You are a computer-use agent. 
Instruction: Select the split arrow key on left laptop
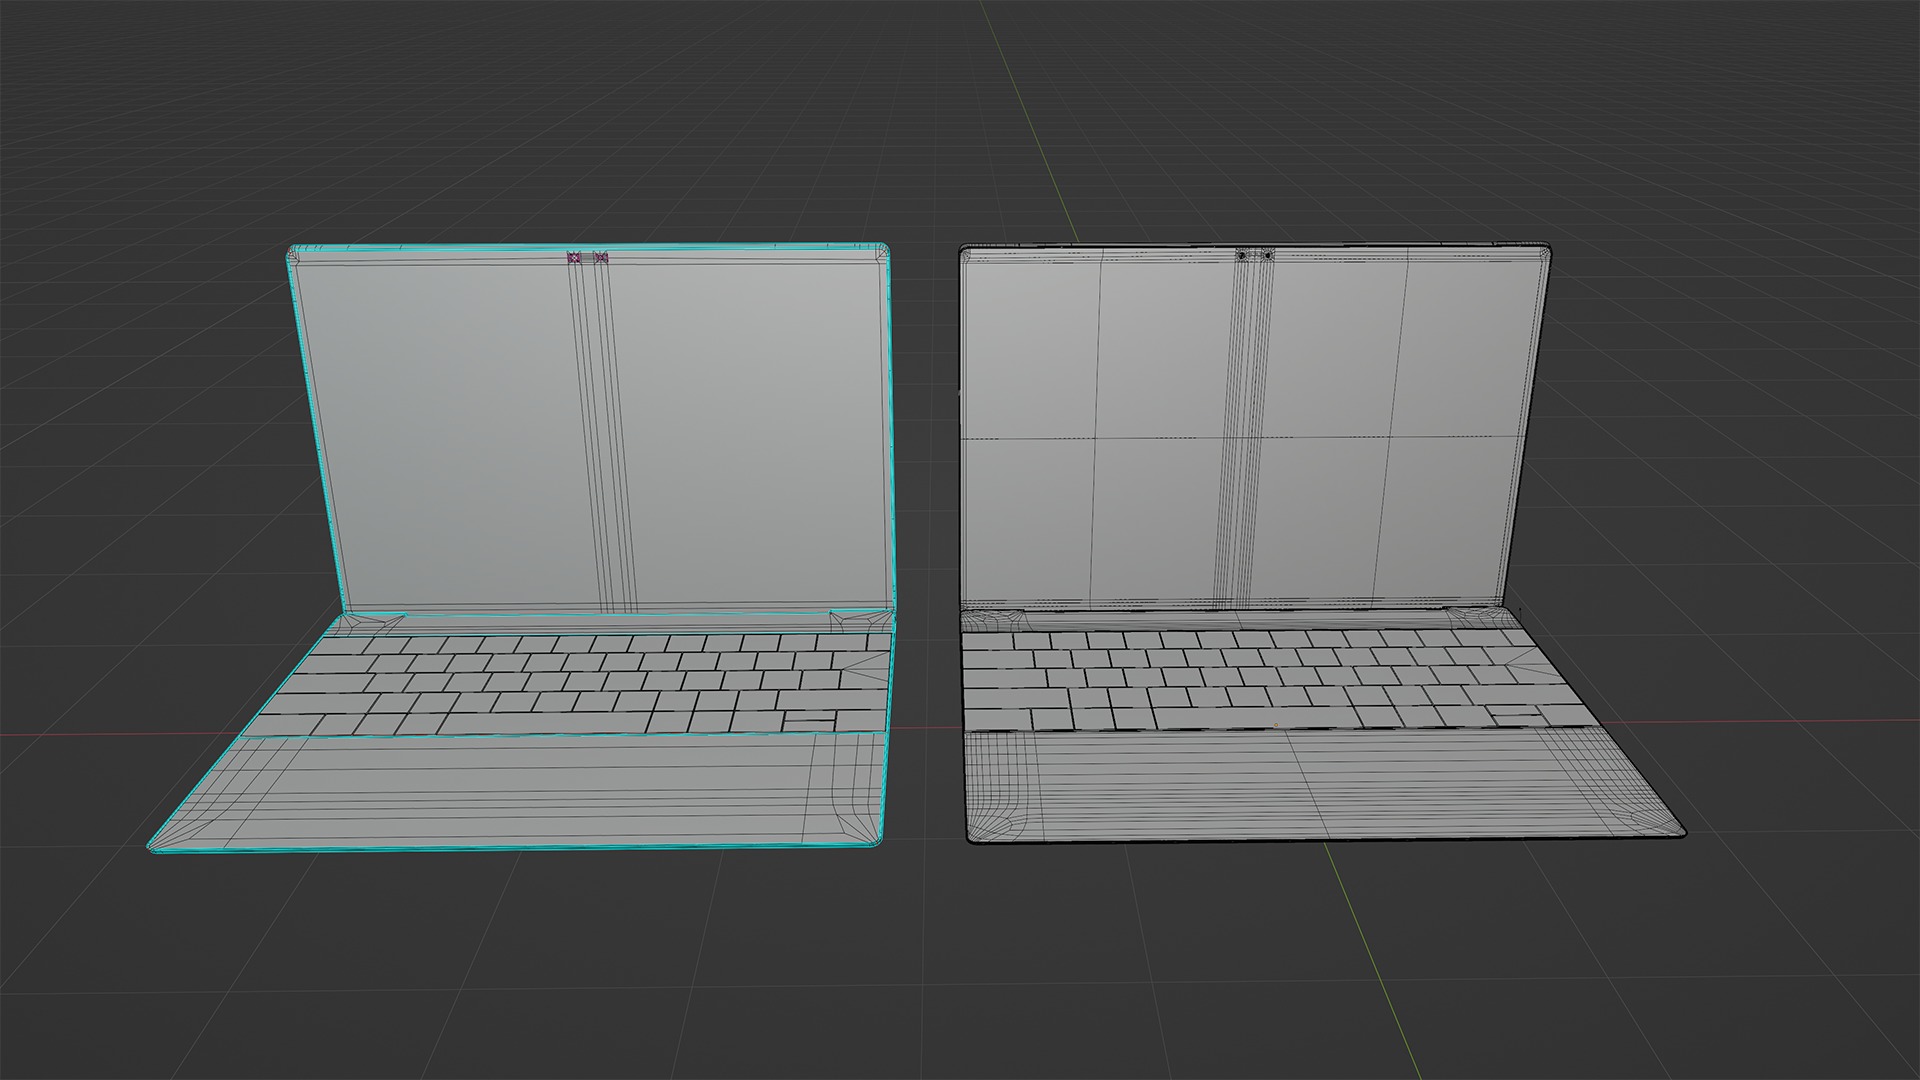(810, 721)
